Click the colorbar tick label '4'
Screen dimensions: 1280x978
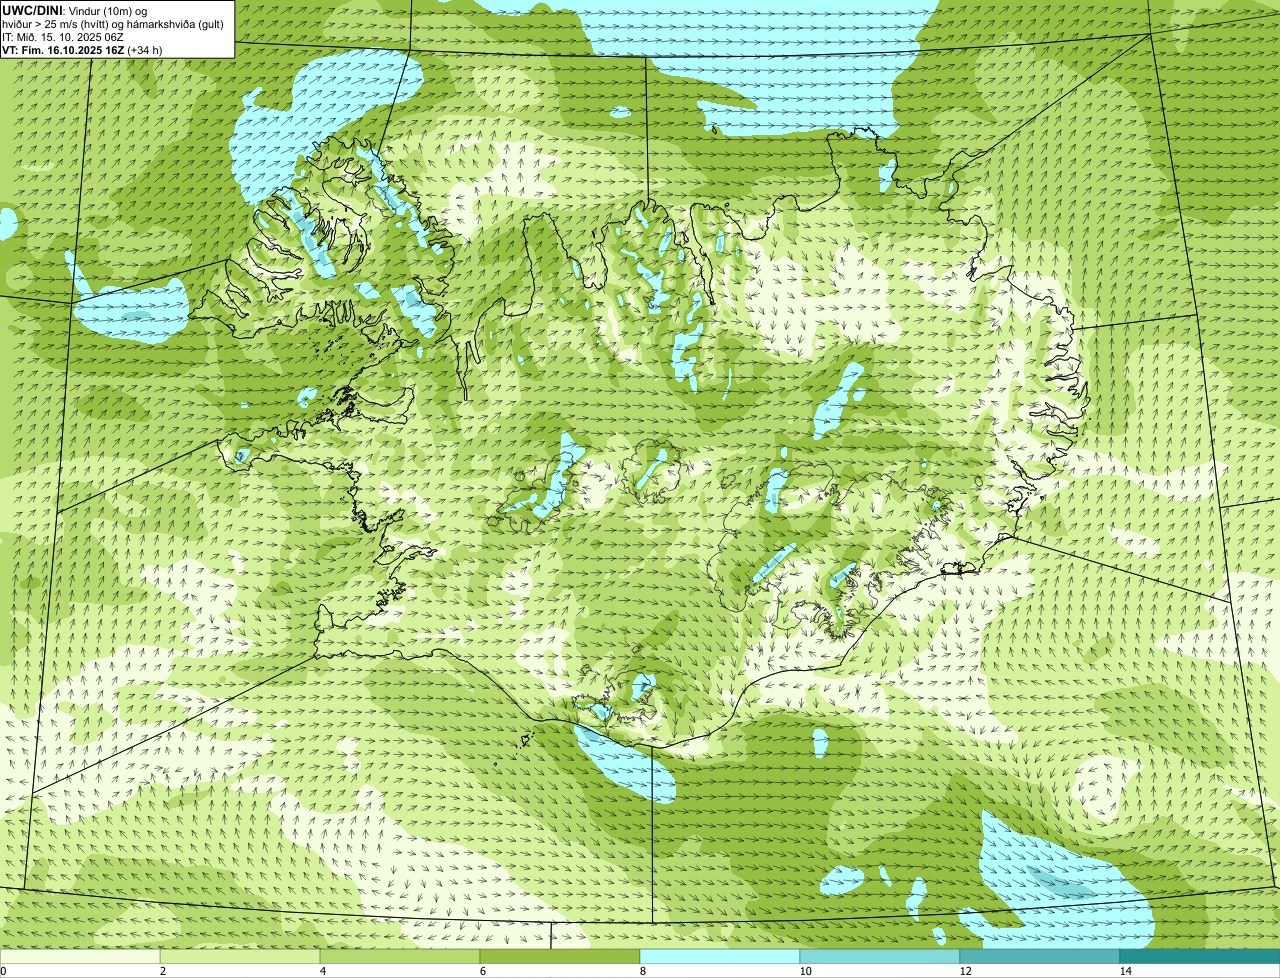(x=322, y=971)
